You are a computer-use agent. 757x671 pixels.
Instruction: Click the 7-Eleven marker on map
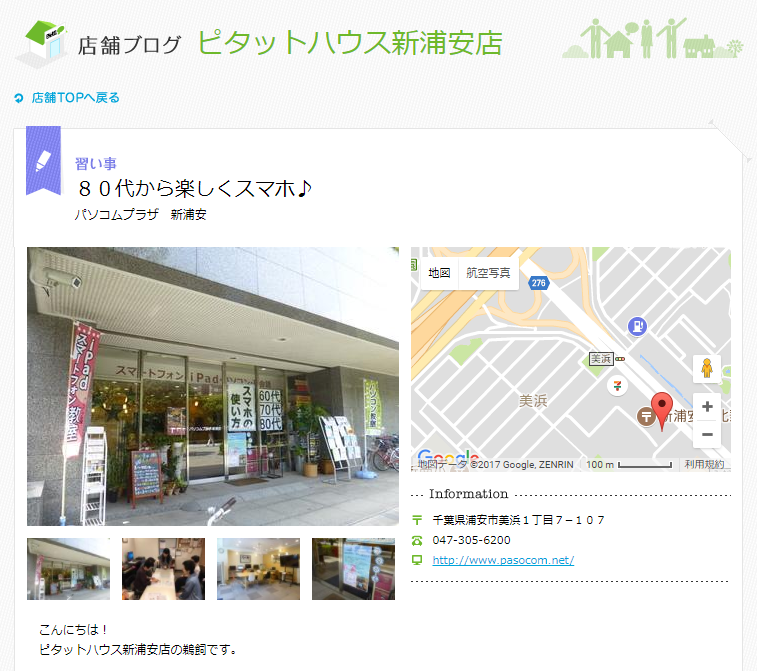(x=617, y=385)
